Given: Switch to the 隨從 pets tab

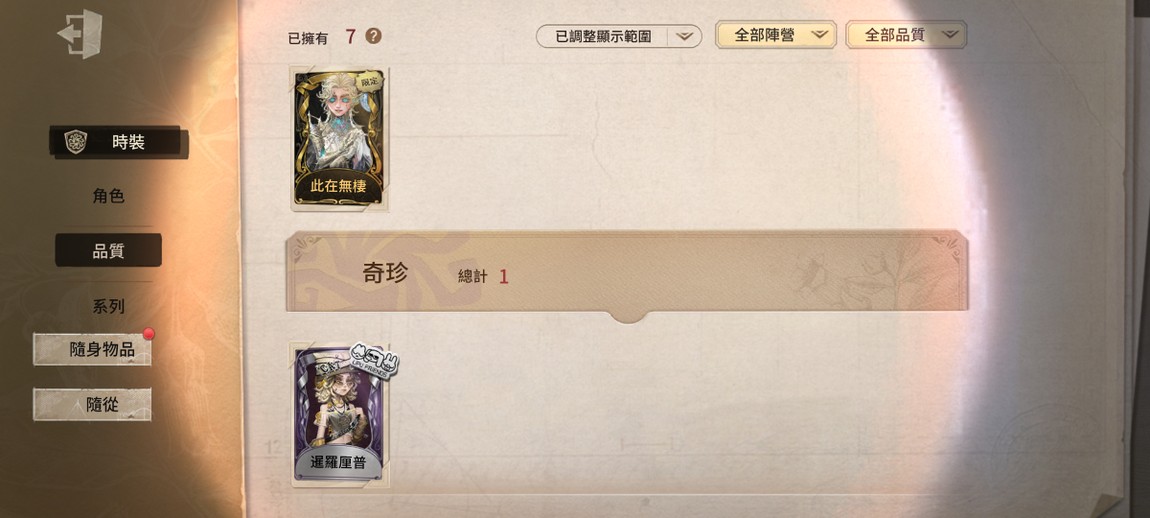Looking at the screenshot, I should point(92,404).
